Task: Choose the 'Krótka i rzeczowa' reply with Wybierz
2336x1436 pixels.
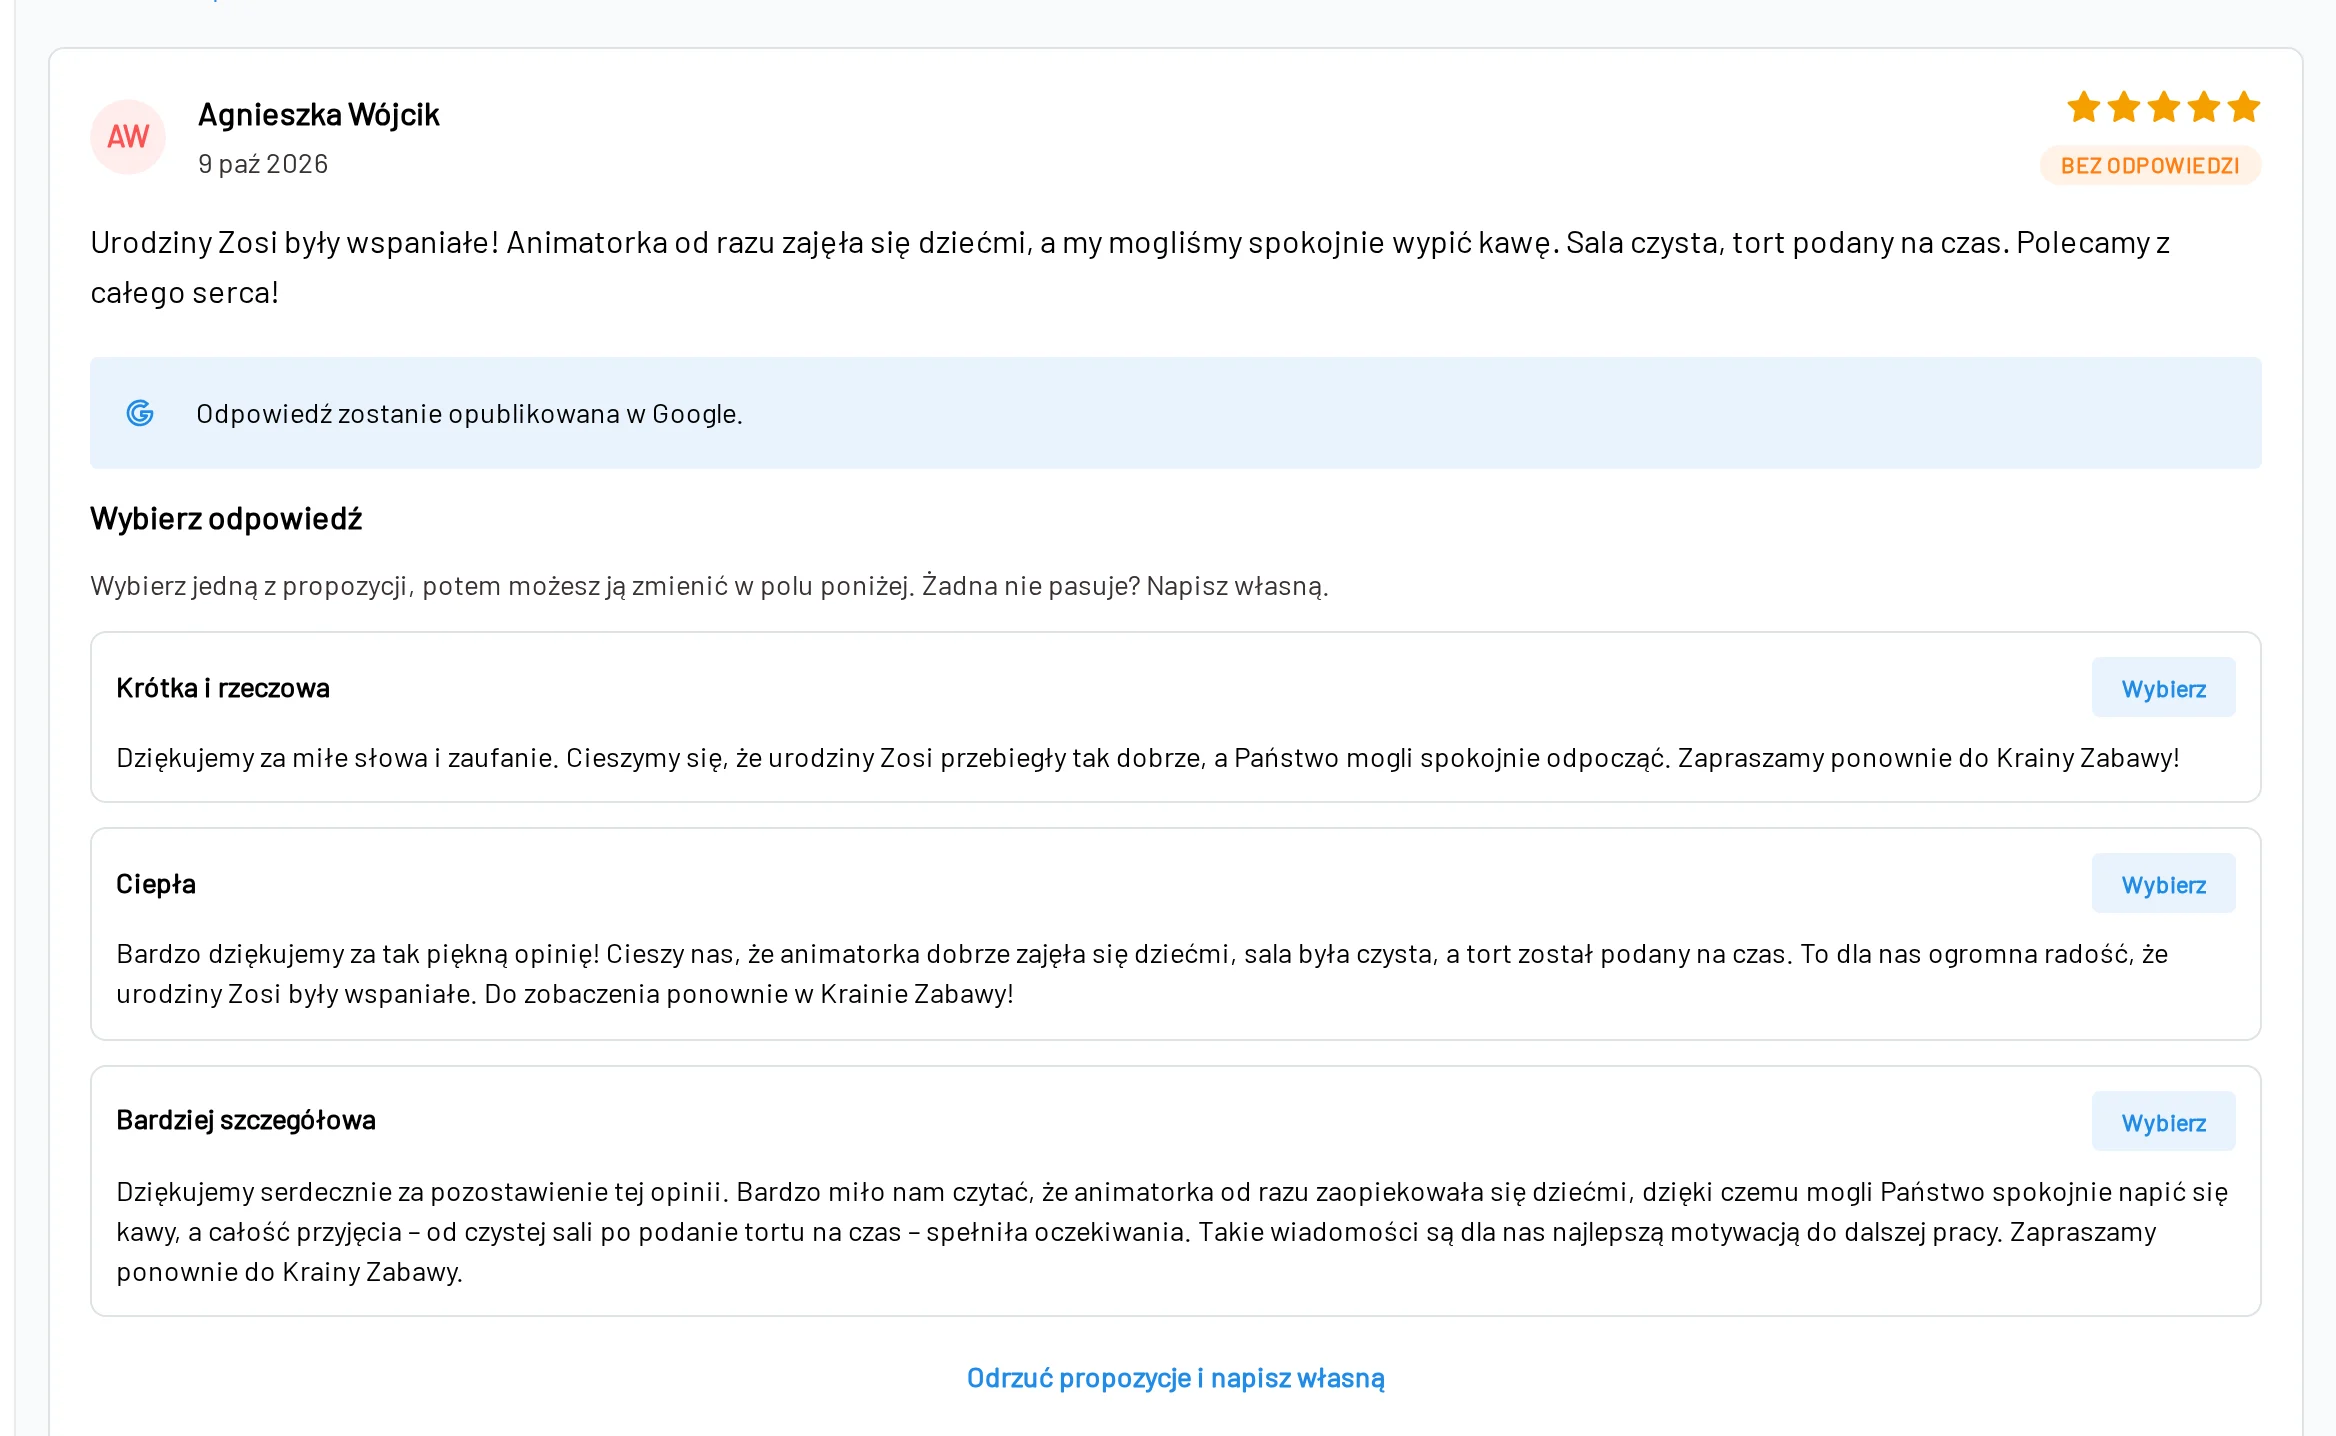Action: (x=2163, y=688)
